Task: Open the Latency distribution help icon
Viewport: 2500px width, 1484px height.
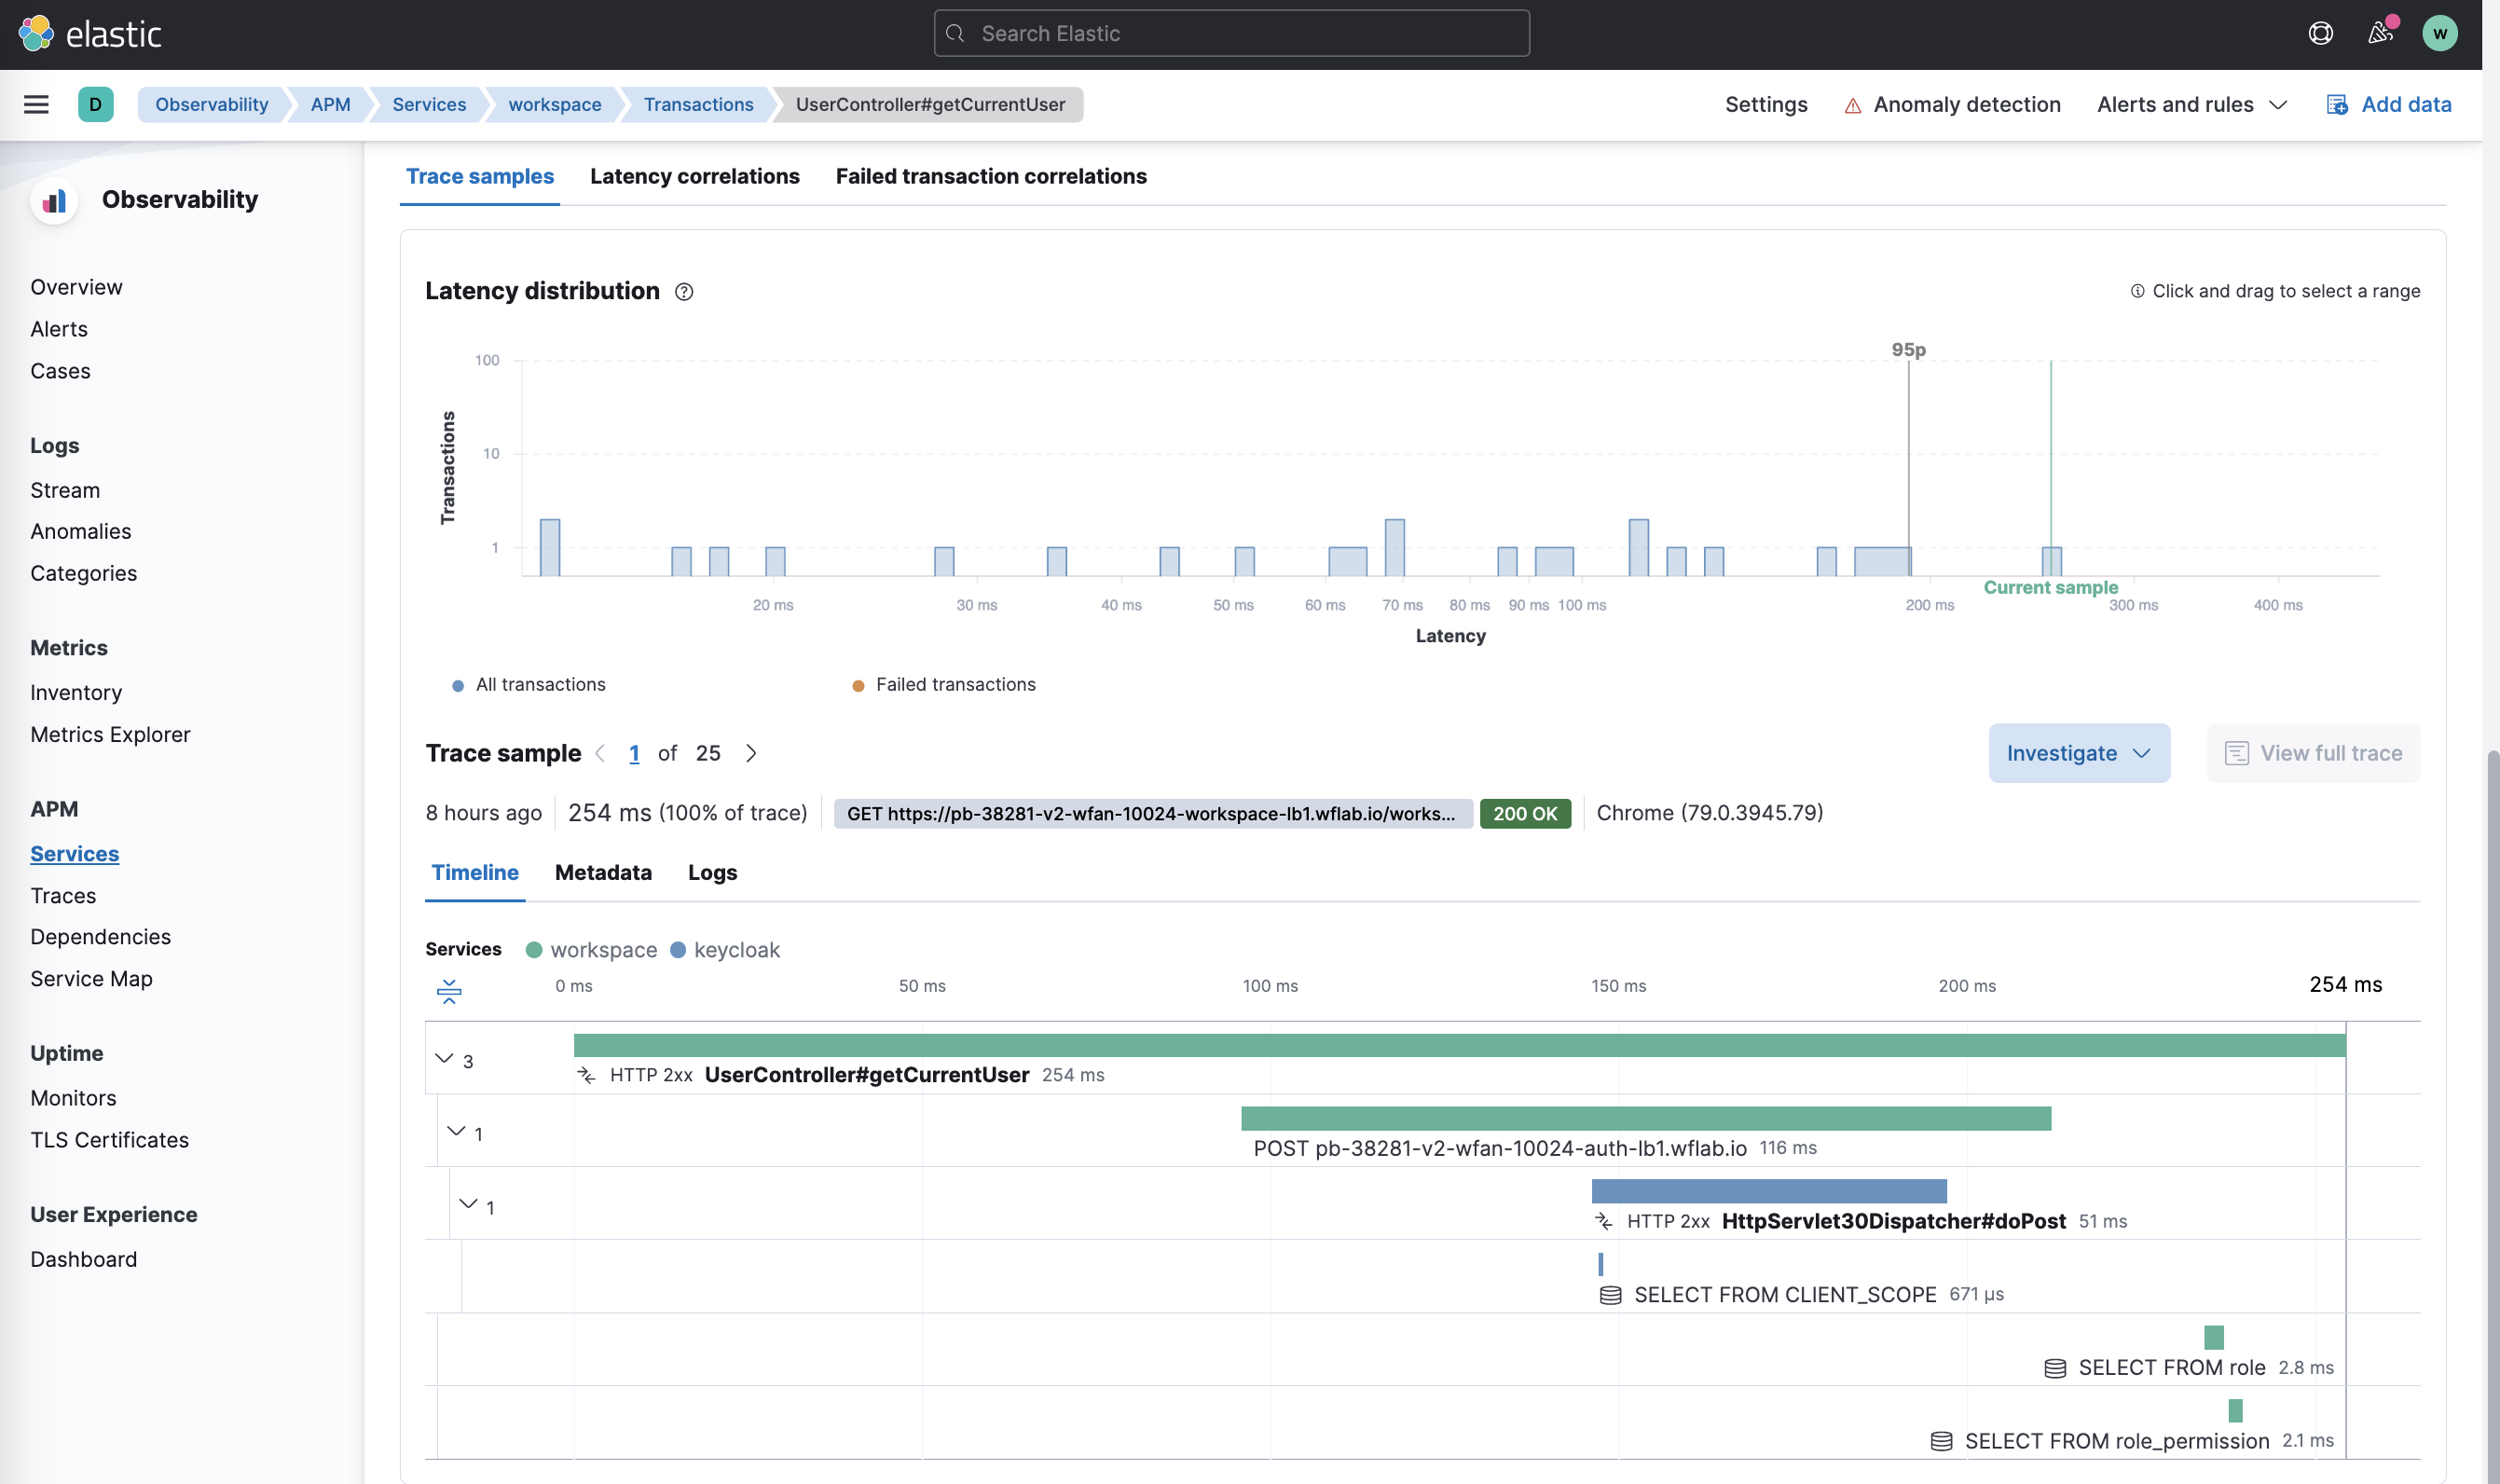Action: pyautogui.click(x=684, y=292)
